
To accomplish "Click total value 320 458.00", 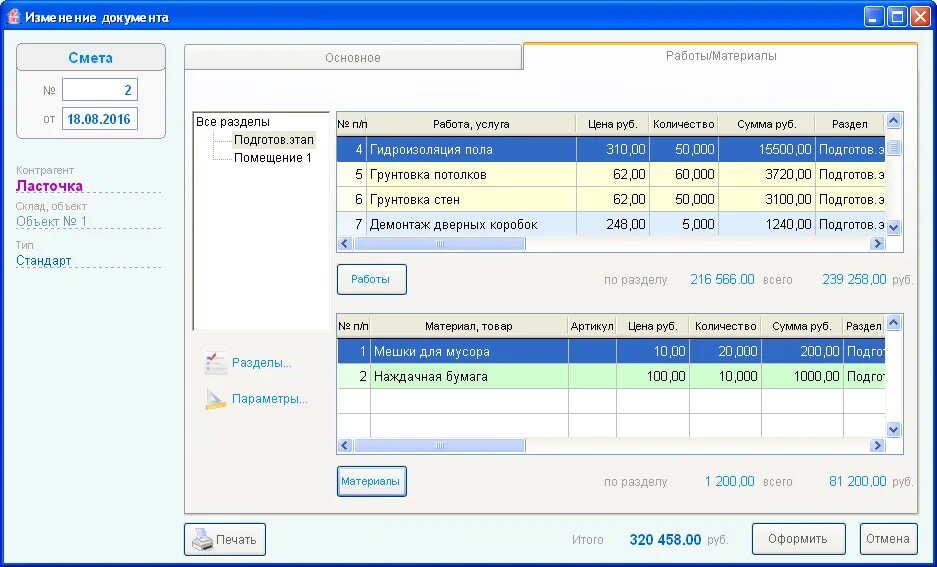I will click(665, 540).
